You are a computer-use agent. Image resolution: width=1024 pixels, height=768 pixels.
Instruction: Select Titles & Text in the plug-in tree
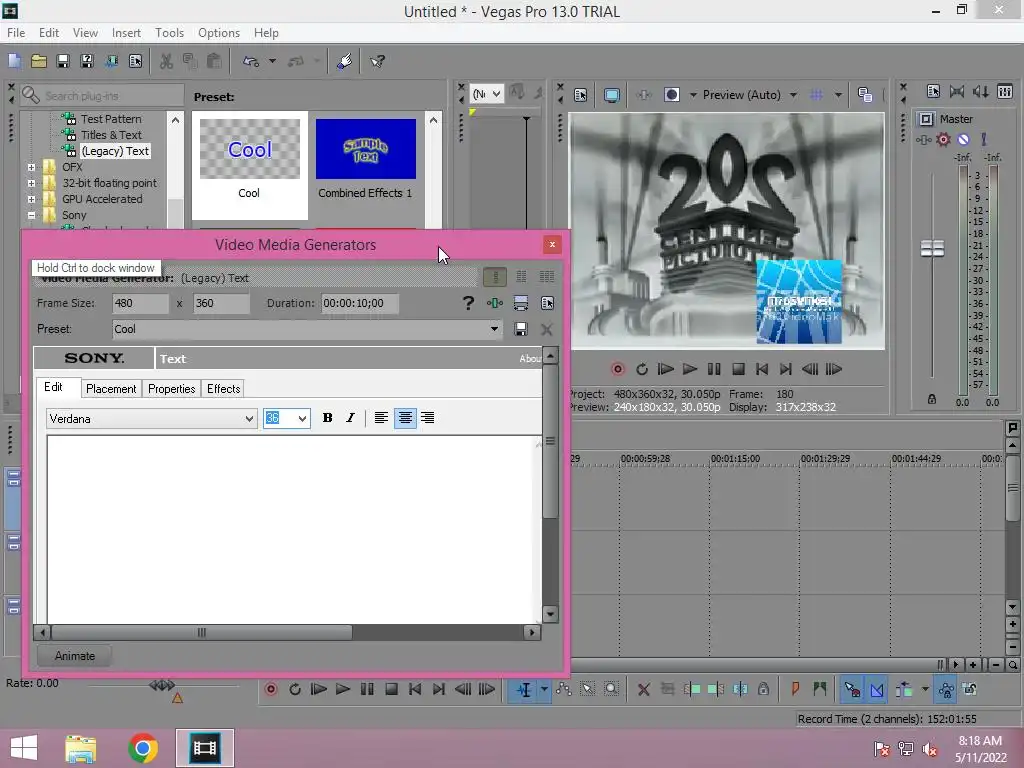point(111,135)
